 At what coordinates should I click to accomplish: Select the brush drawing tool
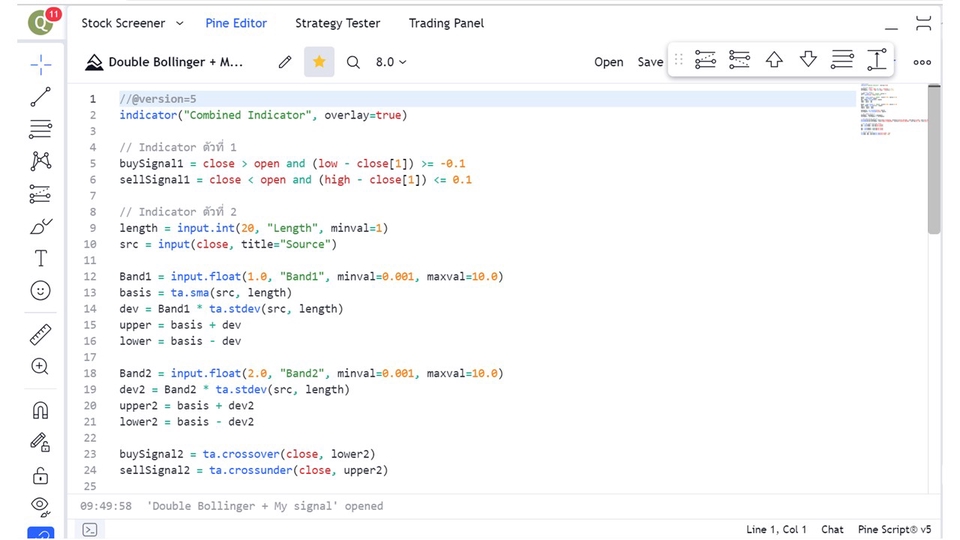[x=40, y=227]
